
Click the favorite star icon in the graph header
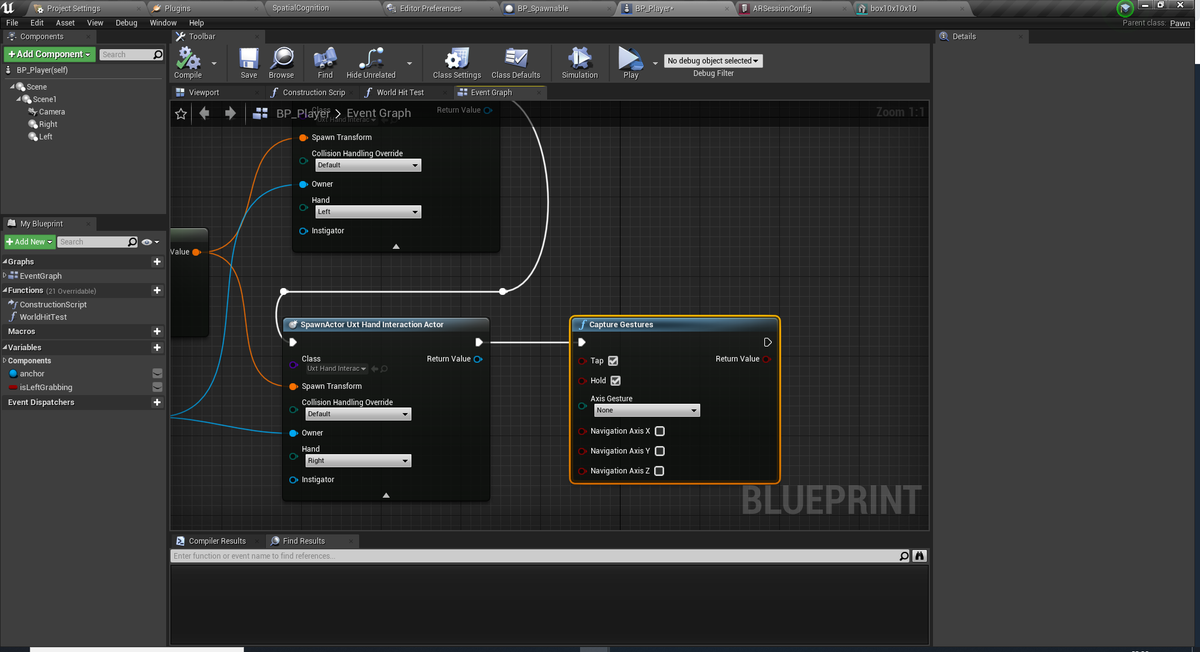181,113
